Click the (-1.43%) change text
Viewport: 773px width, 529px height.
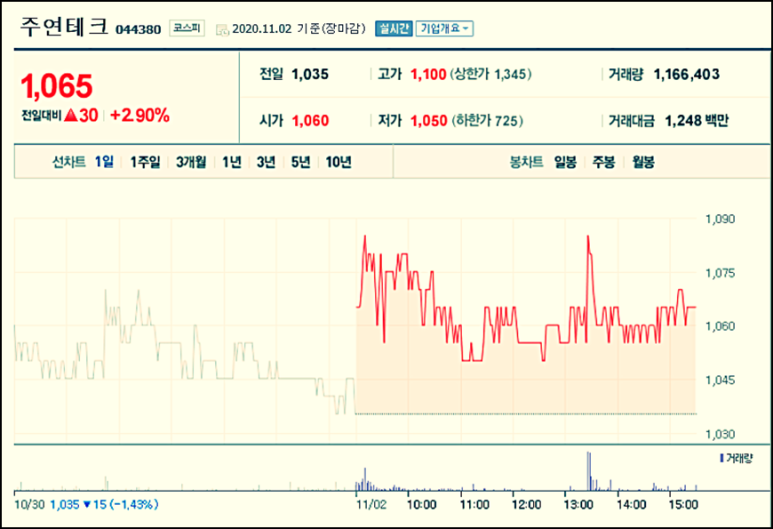(x=134, y=504)
